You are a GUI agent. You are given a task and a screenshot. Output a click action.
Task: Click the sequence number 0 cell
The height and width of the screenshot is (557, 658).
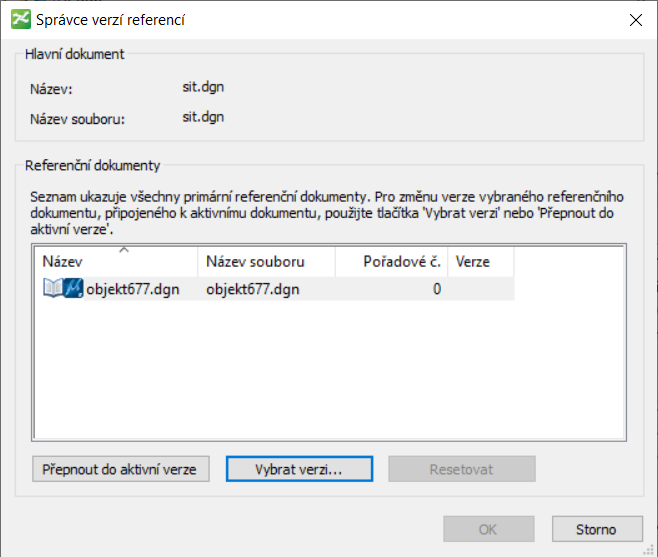[436, 290]
